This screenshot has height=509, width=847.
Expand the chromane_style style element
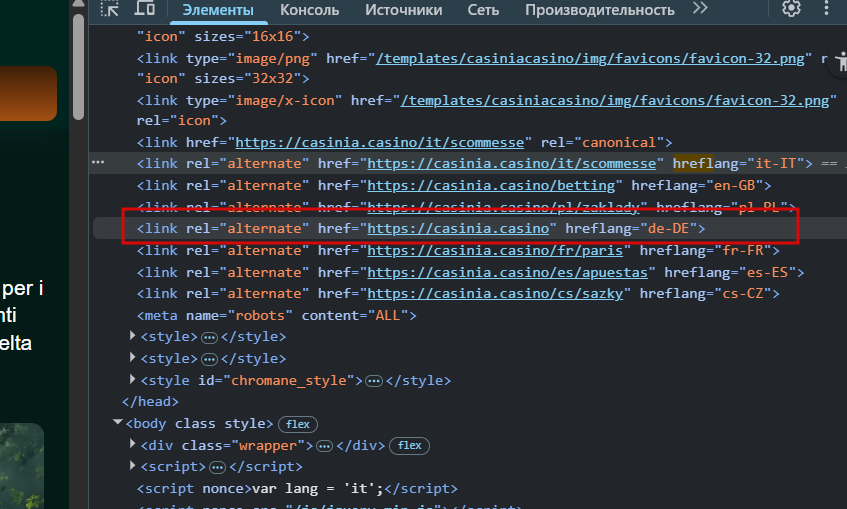point(132,380)
